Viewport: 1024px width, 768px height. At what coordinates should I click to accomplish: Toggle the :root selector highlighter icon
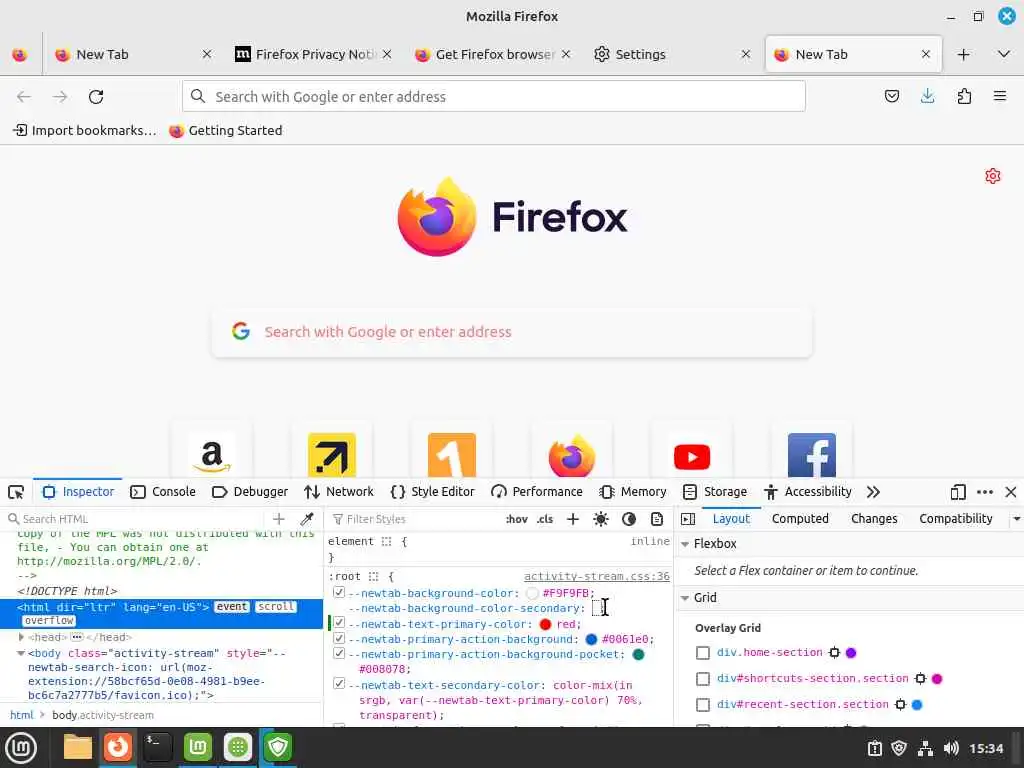[x=374, y=577]
